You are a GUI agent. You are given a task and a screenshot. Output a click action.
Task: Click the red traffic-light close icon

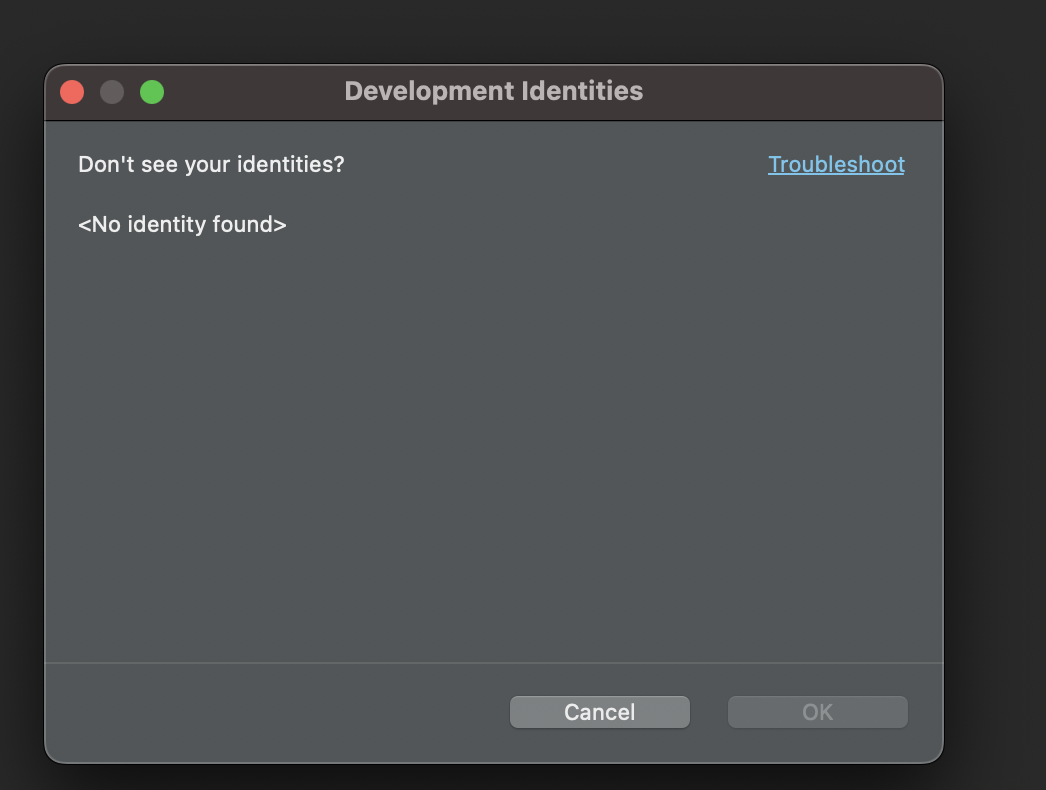(x=72, y=92)
